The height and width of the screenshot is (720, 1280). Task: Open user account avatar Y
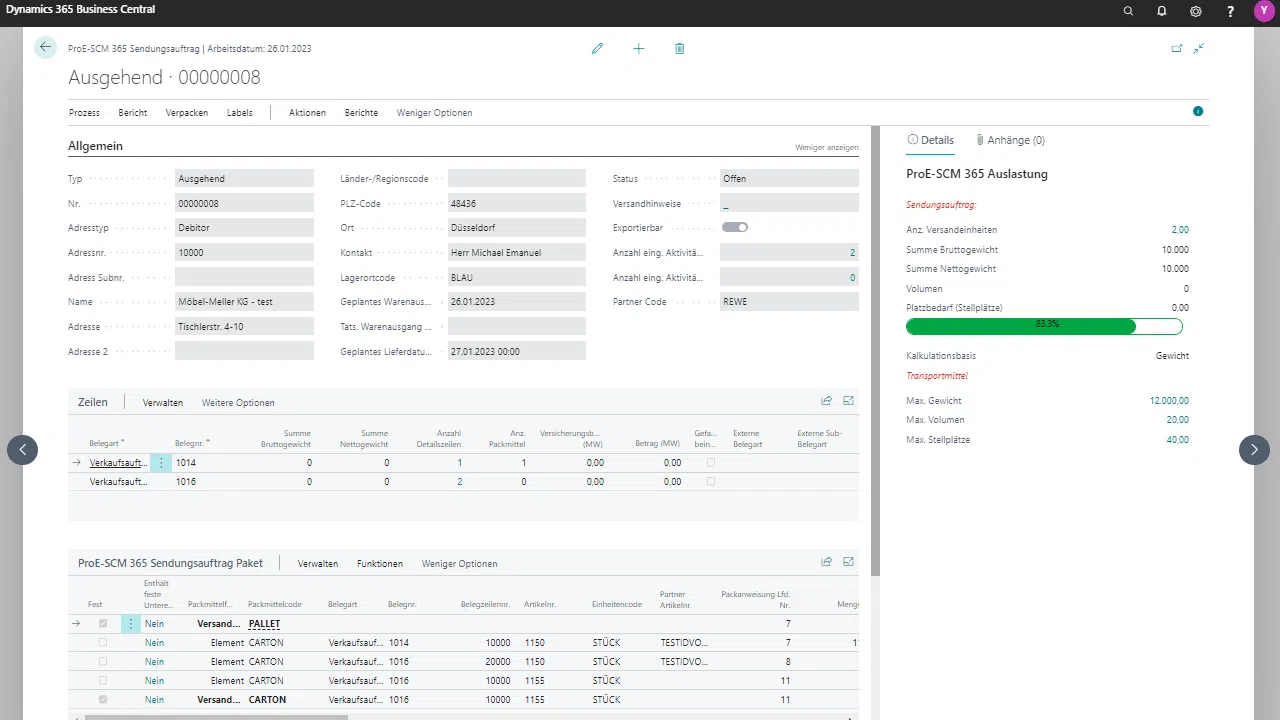pyautogui.click(x=1264, y=12)
